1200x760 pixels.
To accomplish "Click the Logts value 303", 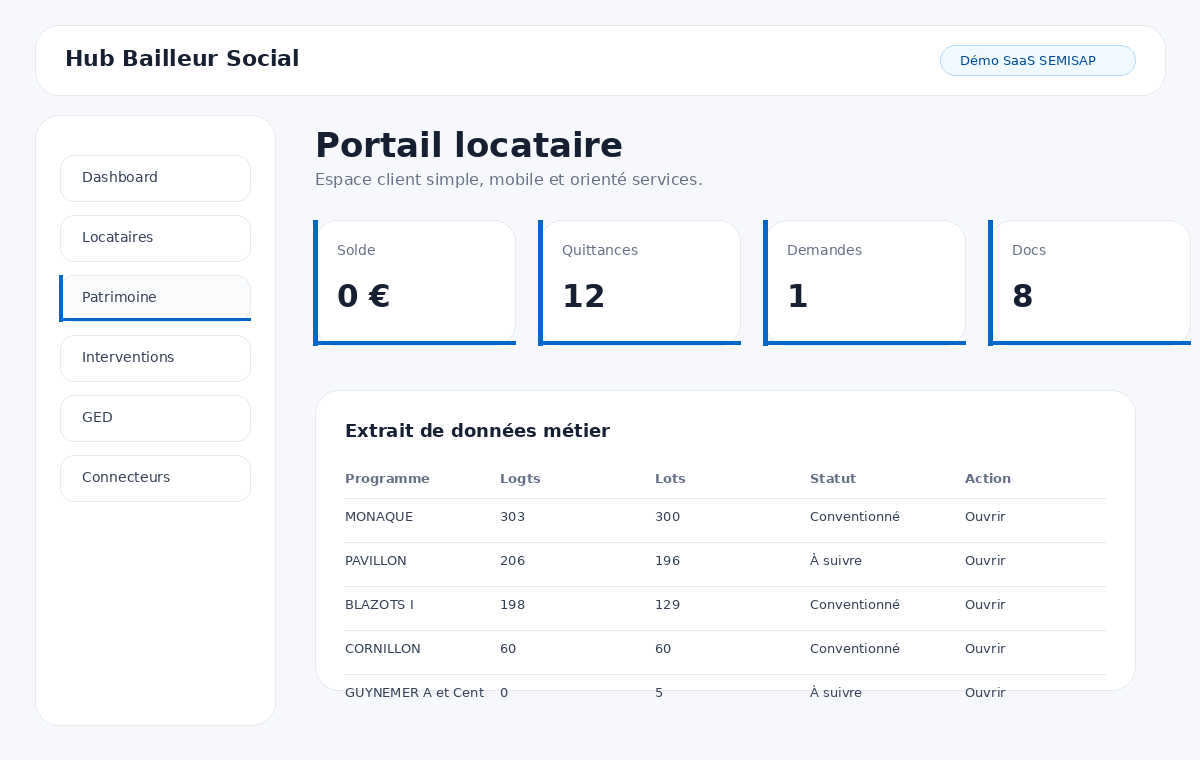I will pos(512,517).
